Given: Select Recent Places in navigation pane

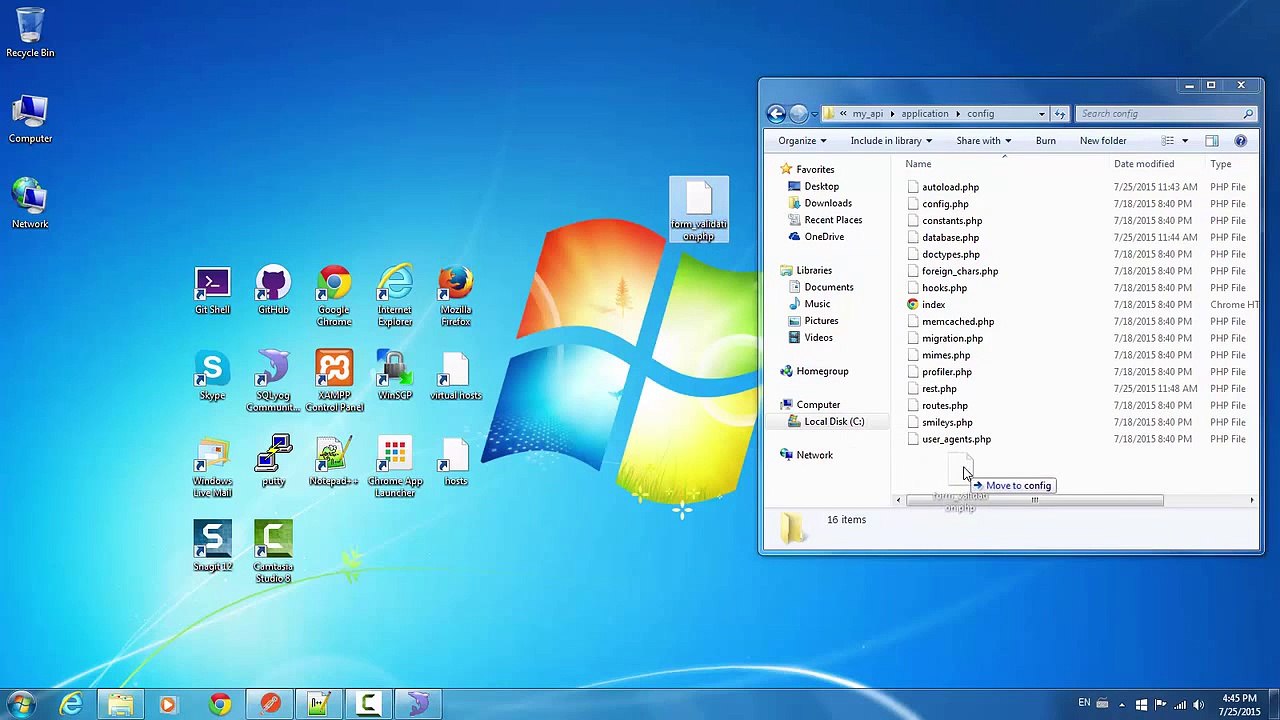Looking at the screenshot, I should [833, 220].
